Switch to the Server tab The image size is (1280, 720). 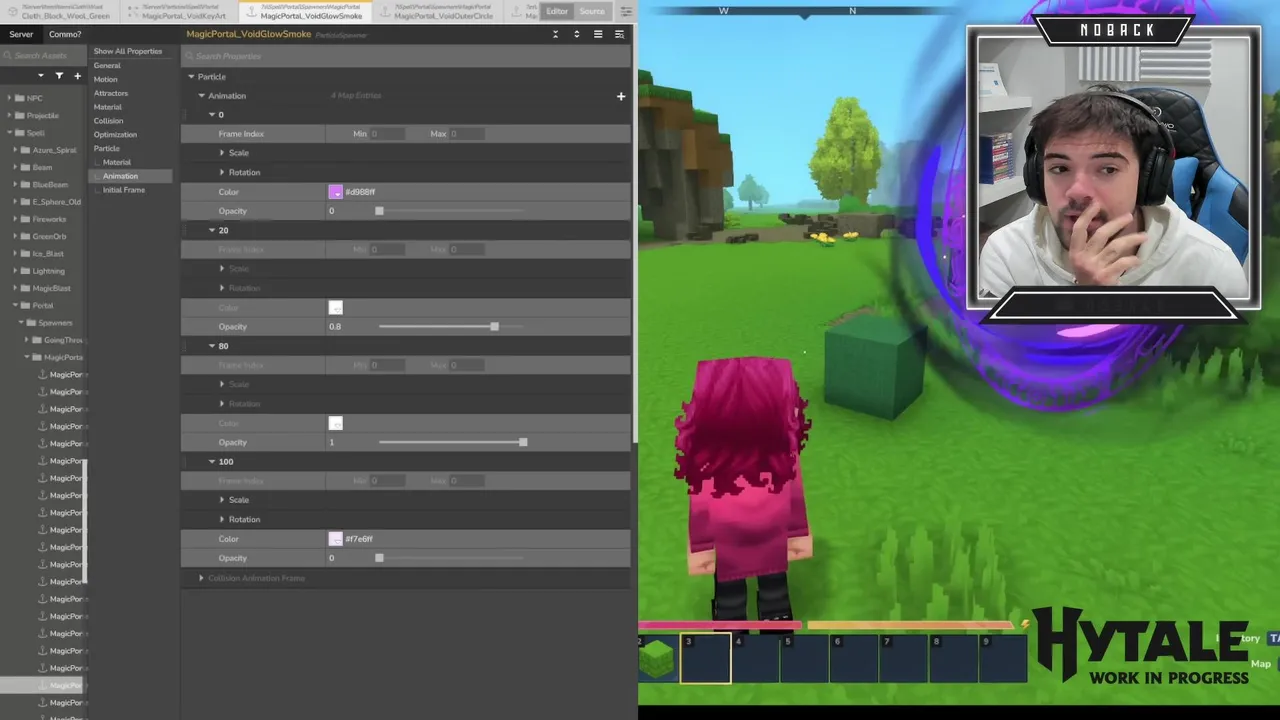click(x=21, y=34)
